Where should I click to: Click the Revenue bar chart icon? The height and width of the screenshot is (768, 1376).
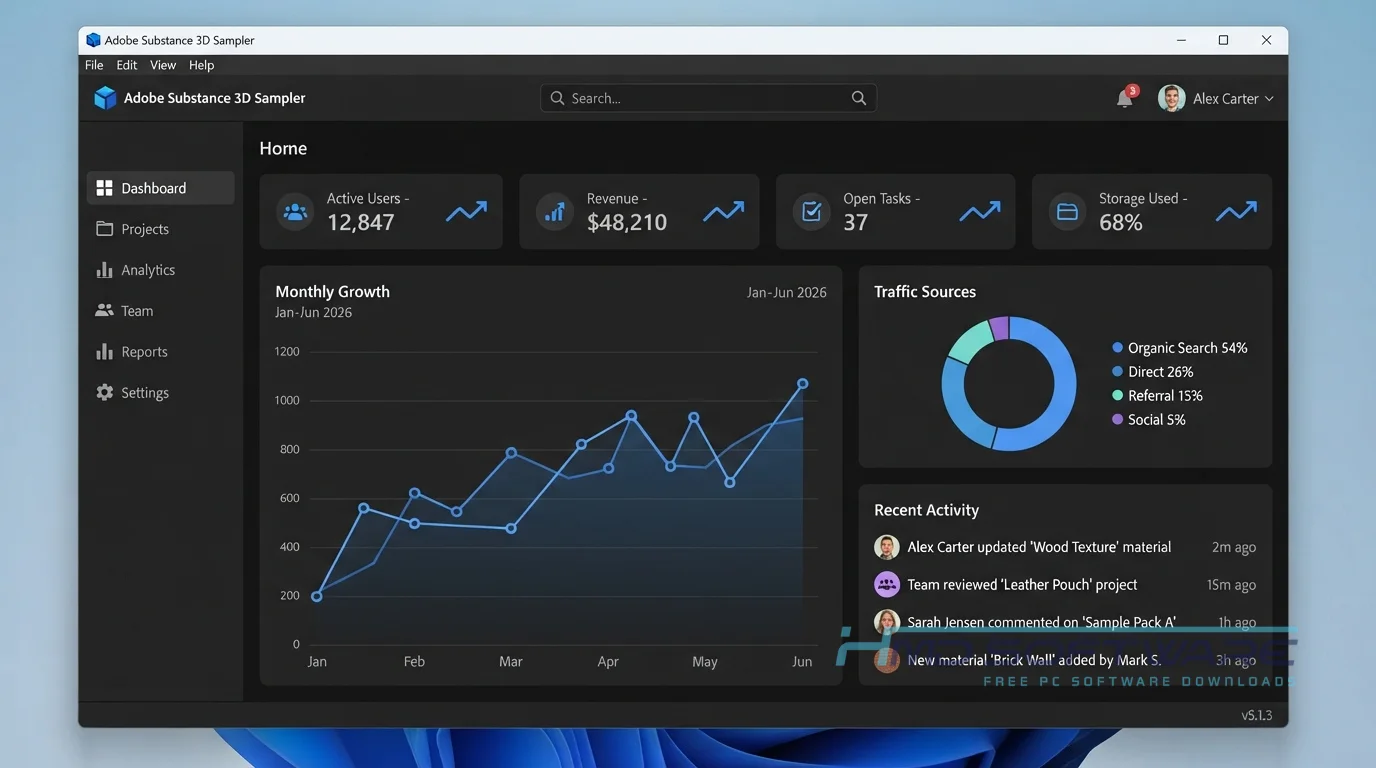point(555,212)
